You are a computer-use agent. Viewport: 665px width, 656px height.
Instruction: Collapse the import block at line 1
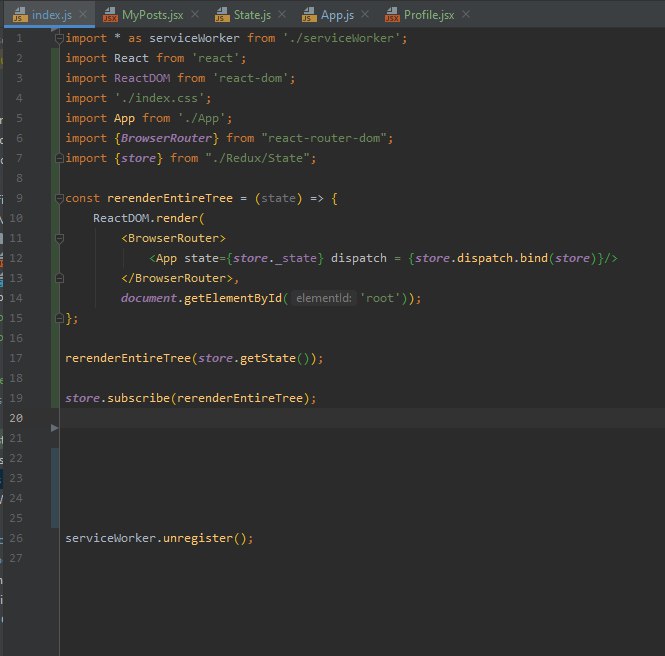click(x=59, y=39)
